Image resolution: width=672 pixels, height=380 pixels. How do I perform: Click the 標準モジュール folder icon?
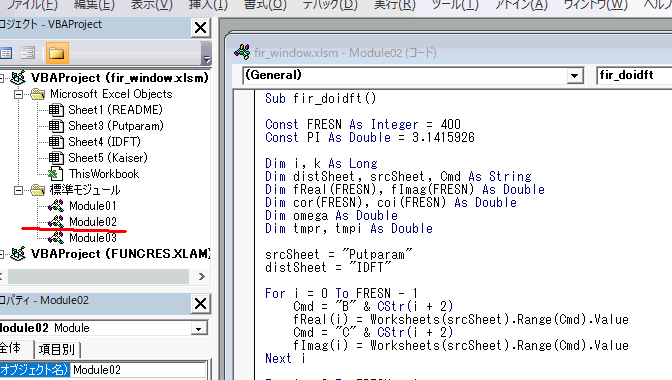coord(38,190)
